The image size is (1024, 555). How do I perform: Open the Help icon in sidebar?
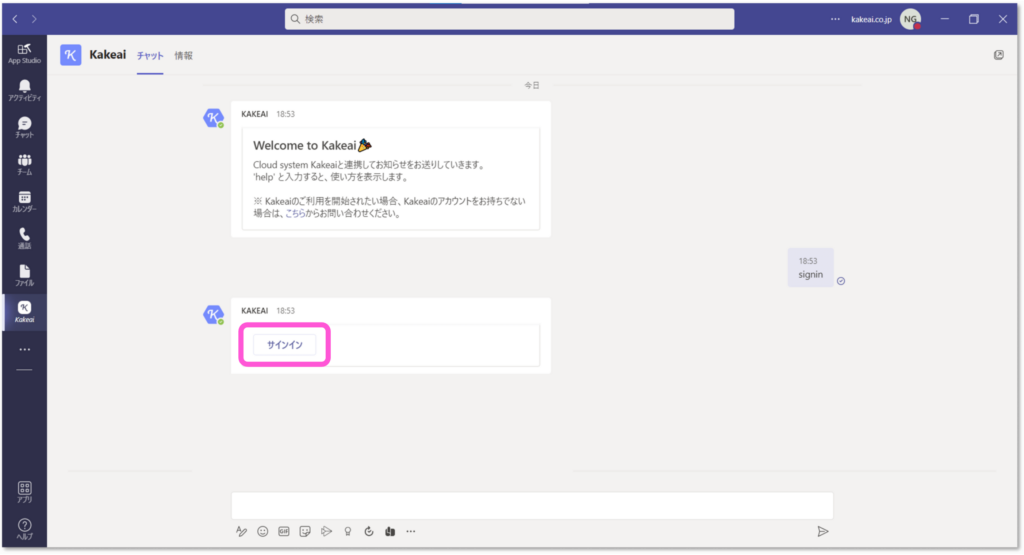(24, 529)
